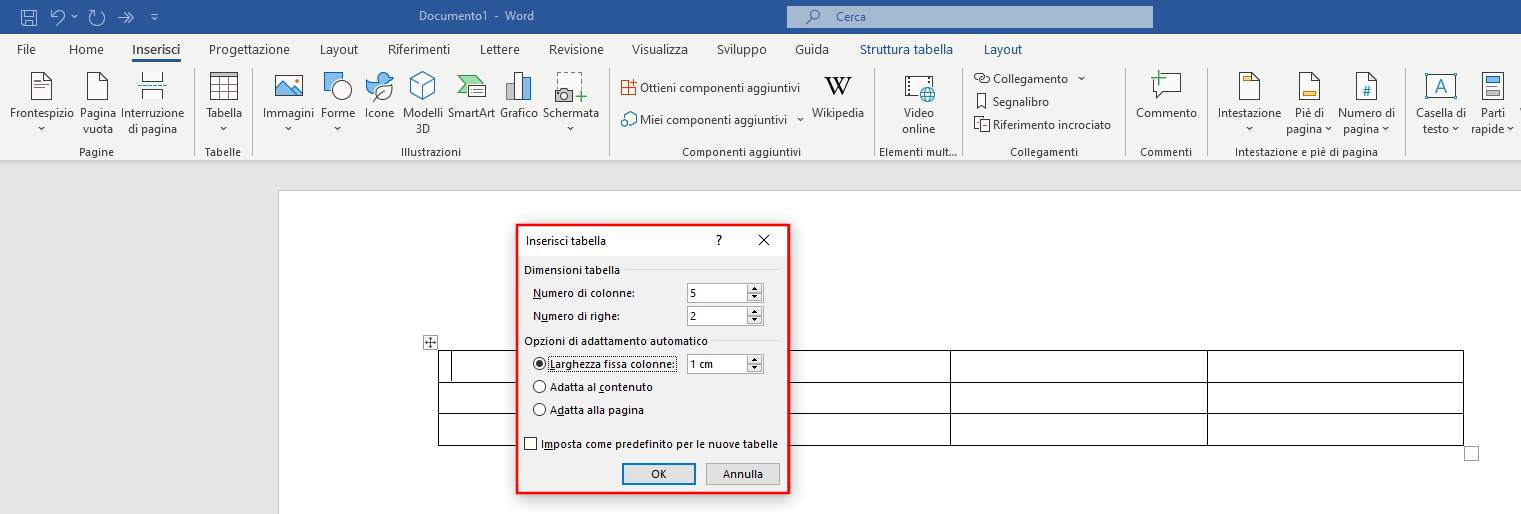1521x514 pixels.
Task: Open the Tabella insert menu
Action: point(224,104)
